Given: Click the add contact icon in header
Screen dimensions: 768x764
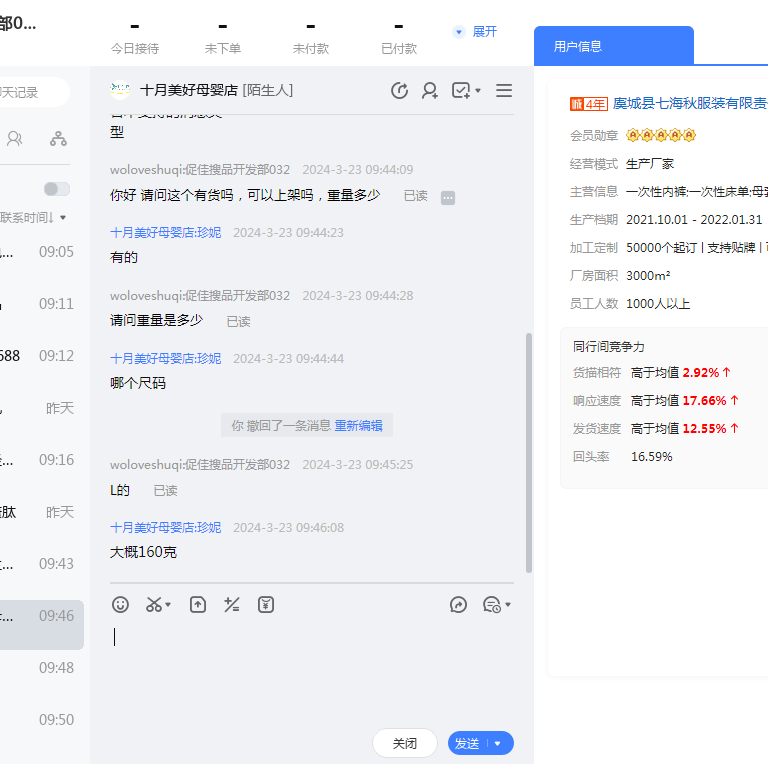Looking at the screenshot, I should click(430, 91).
